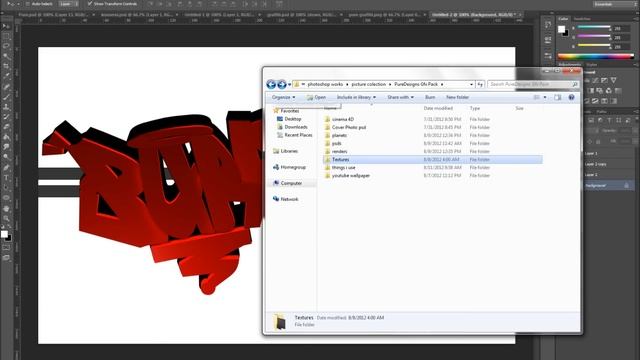Viewport: 640px width, 360px height.
Task: Select the Crop tool
Action: tap(6, 66)
